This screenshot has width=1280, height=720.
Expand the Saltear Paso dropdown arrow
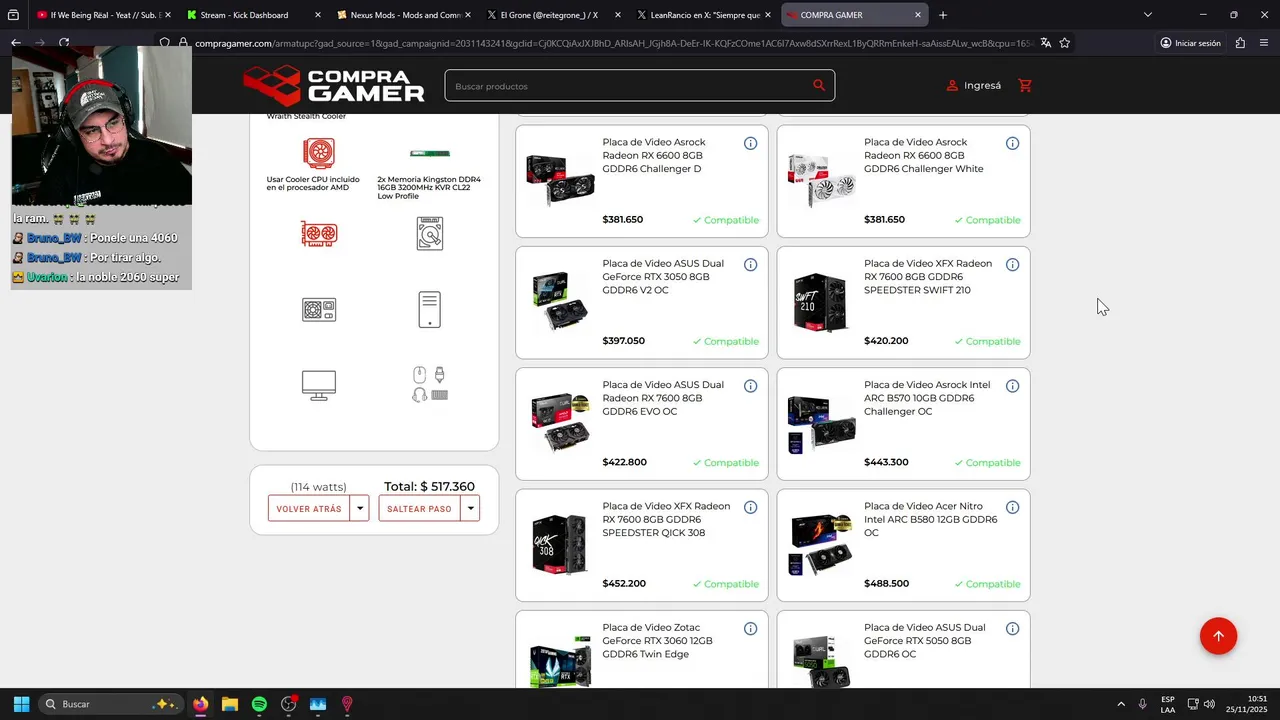(470, 508)
